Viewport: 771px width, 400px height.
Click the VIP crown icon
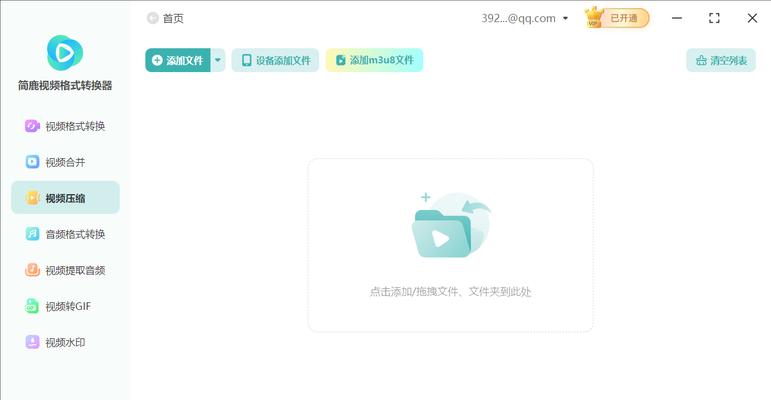coord(594,18)
